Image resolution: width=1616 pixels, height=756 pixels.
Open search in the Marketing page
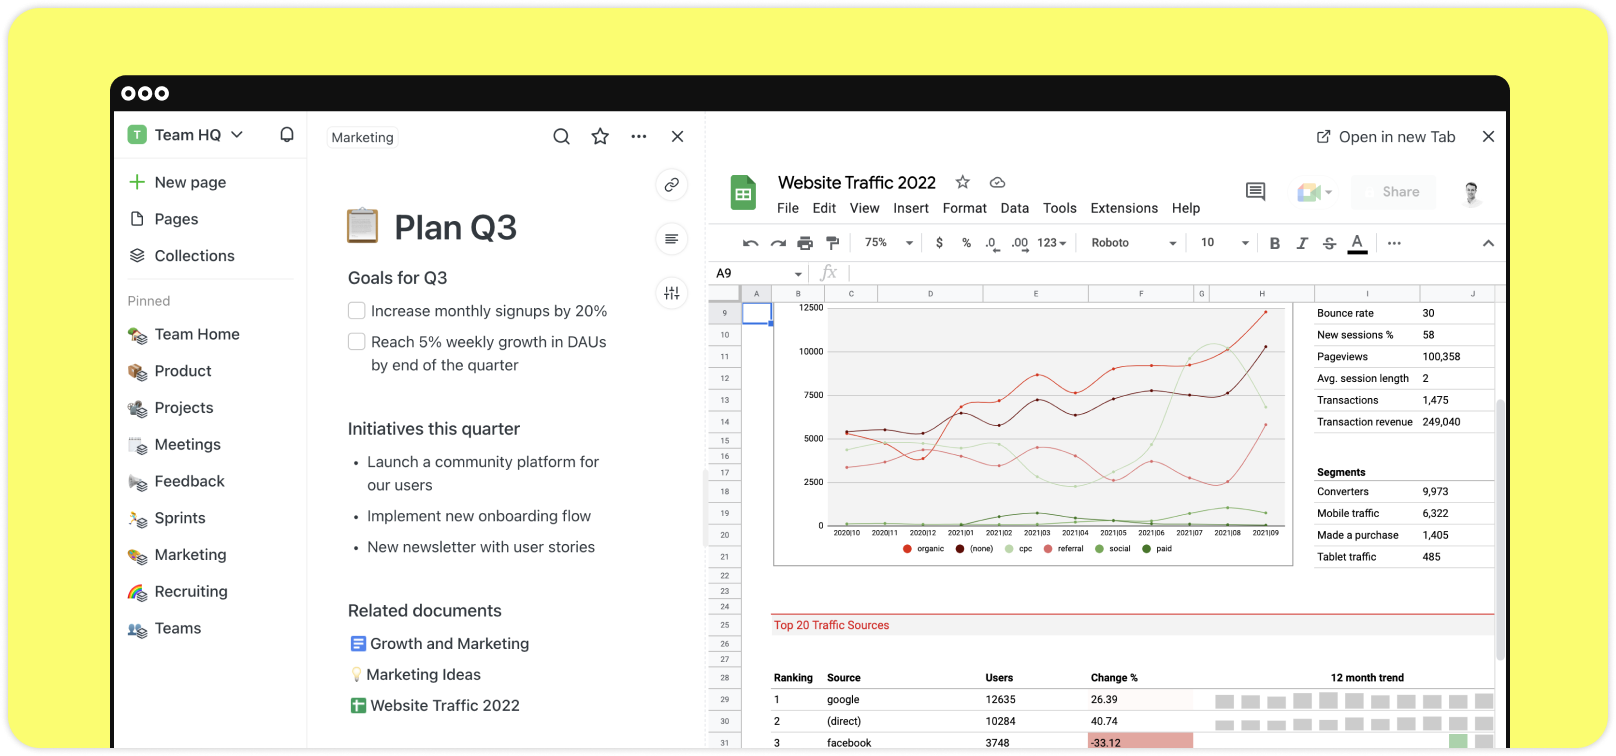point(561,137)
